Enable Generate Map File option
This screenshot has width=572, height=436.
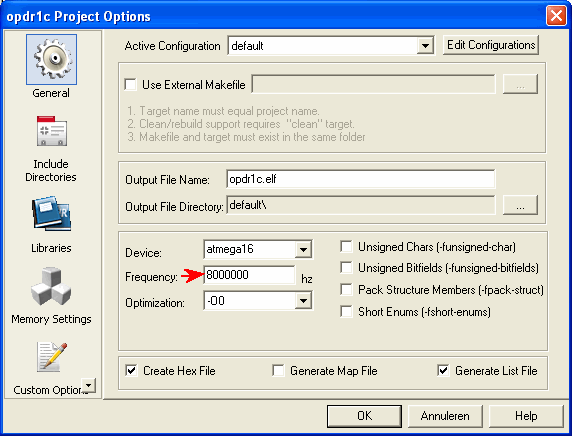point(279,371)
